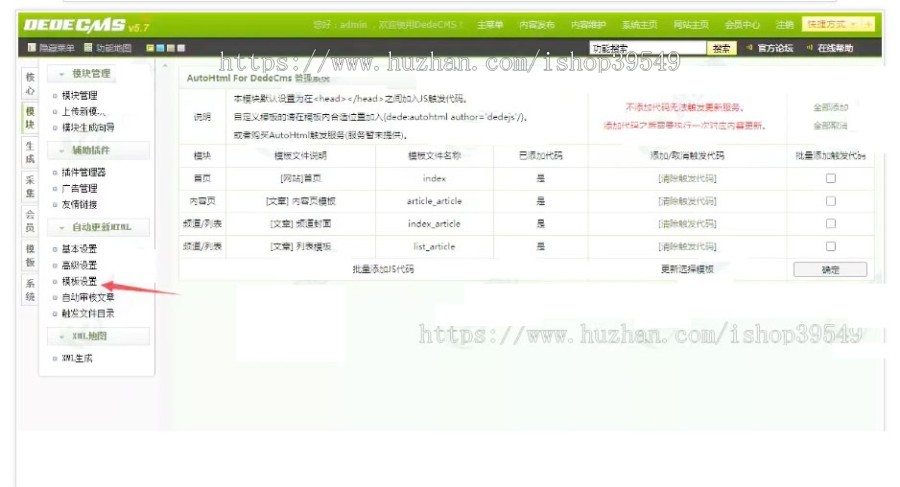900x487 pixels.
Task: Click the 全部添加 link
Action: 830,107
